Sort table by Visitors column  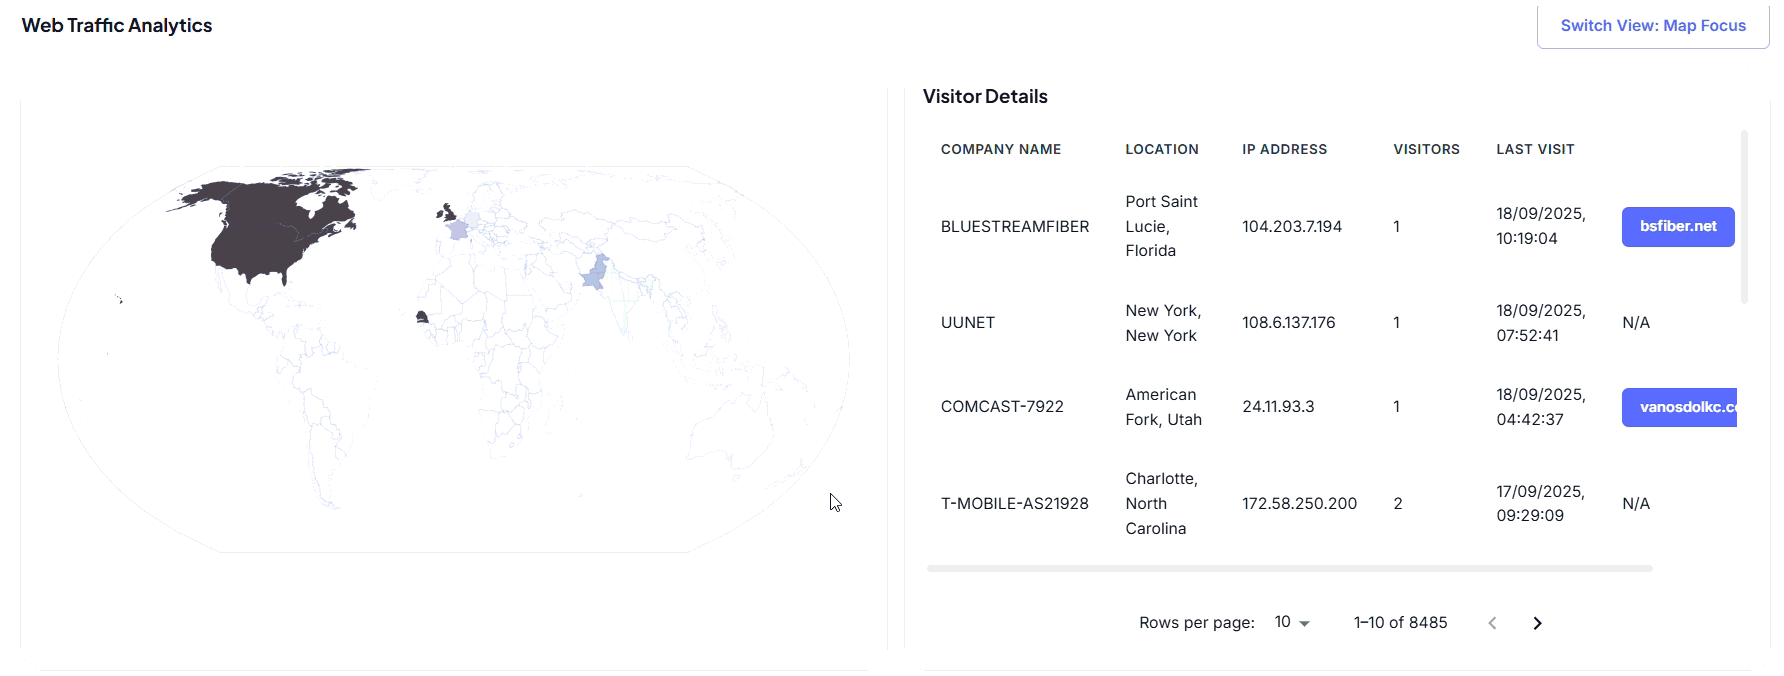(x=1426, y=150)
